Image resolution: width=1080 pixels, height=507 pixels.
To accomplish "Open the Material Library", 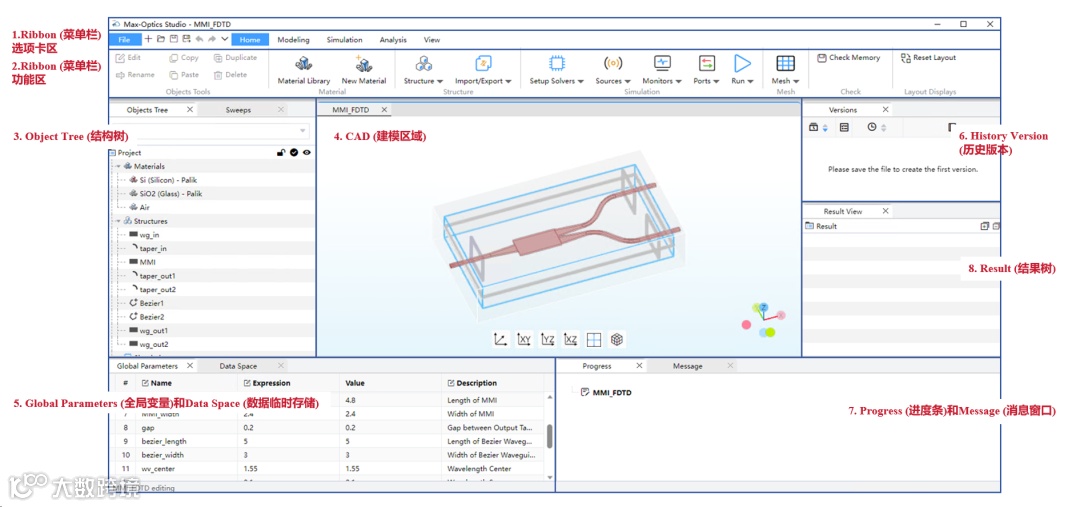I will tap(304, 71).
